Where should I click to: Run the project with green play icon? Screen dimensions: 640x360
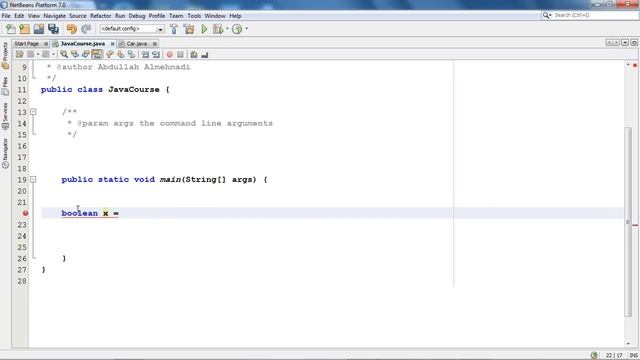point(204,29)
